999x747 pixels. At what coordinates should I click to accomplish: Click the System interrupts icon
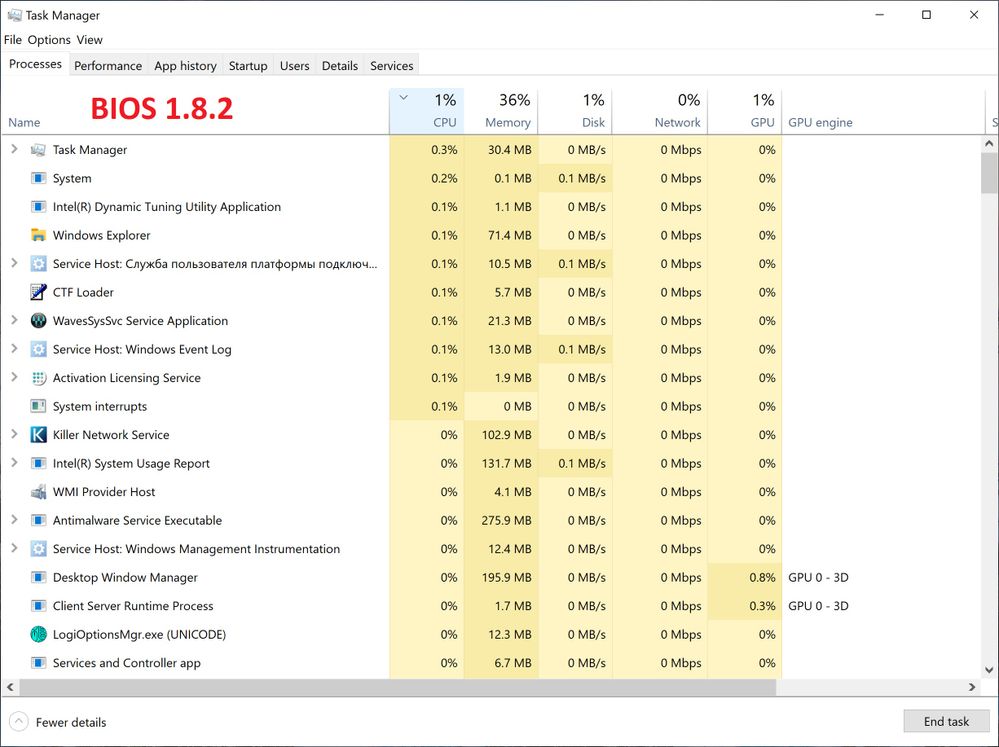click(x=38, y=406)
